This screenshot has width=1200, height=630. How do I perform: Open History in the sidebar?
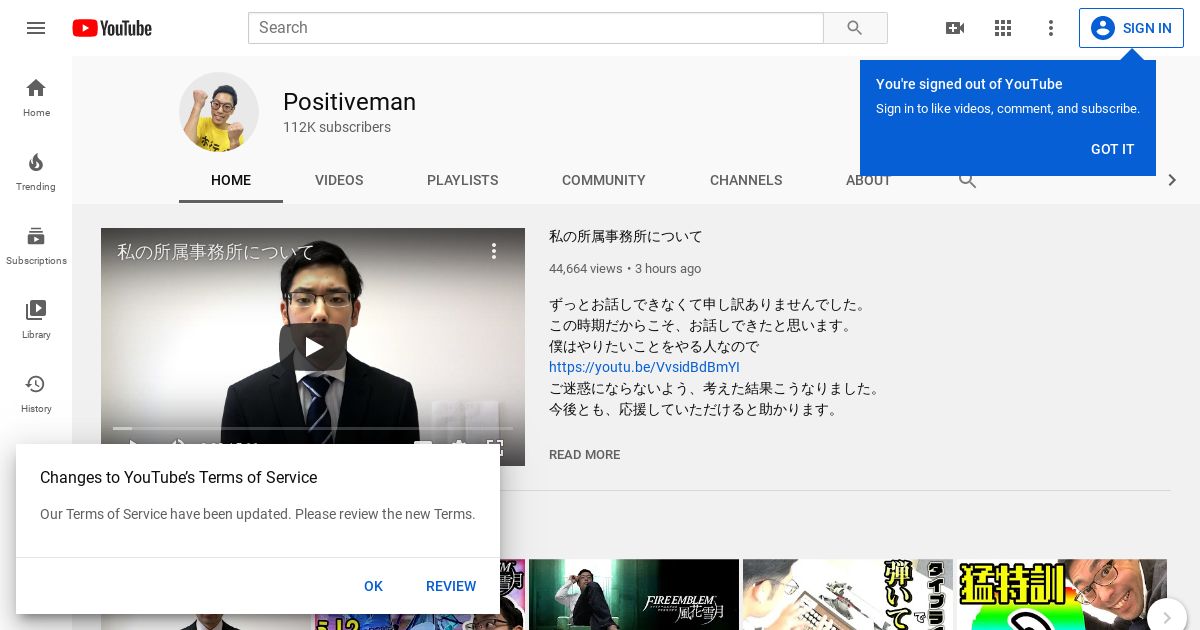(x=36, y=393)
